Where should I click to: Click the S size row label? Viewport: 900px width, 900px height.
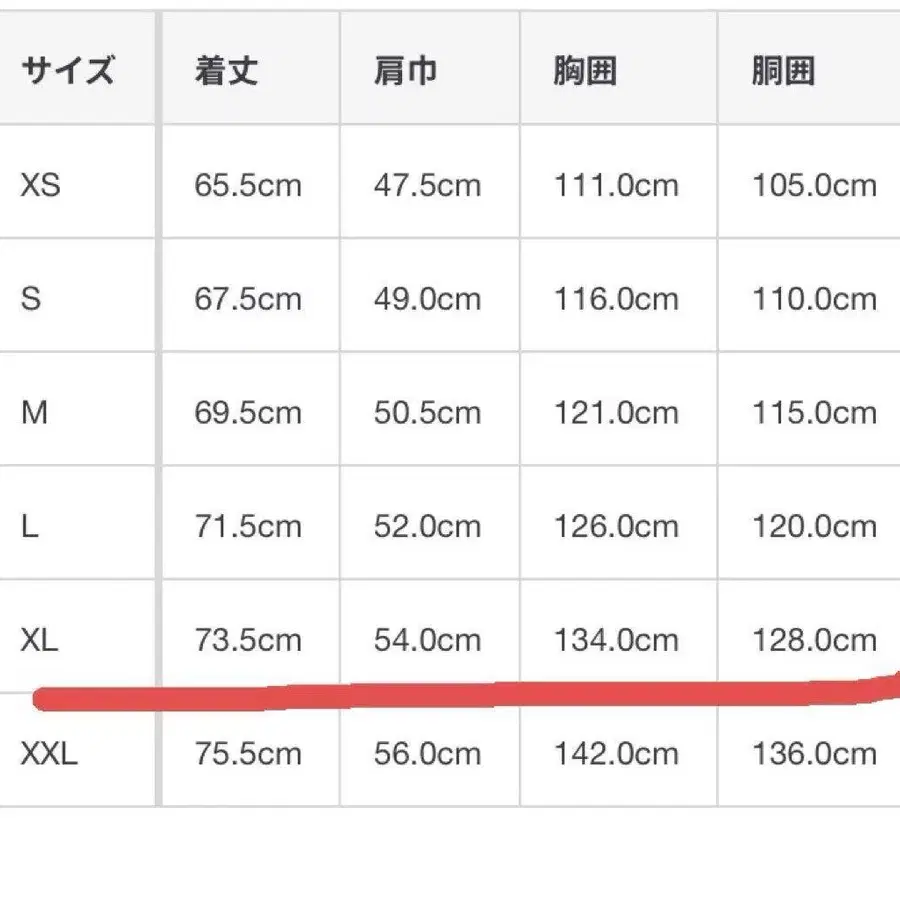31,299
